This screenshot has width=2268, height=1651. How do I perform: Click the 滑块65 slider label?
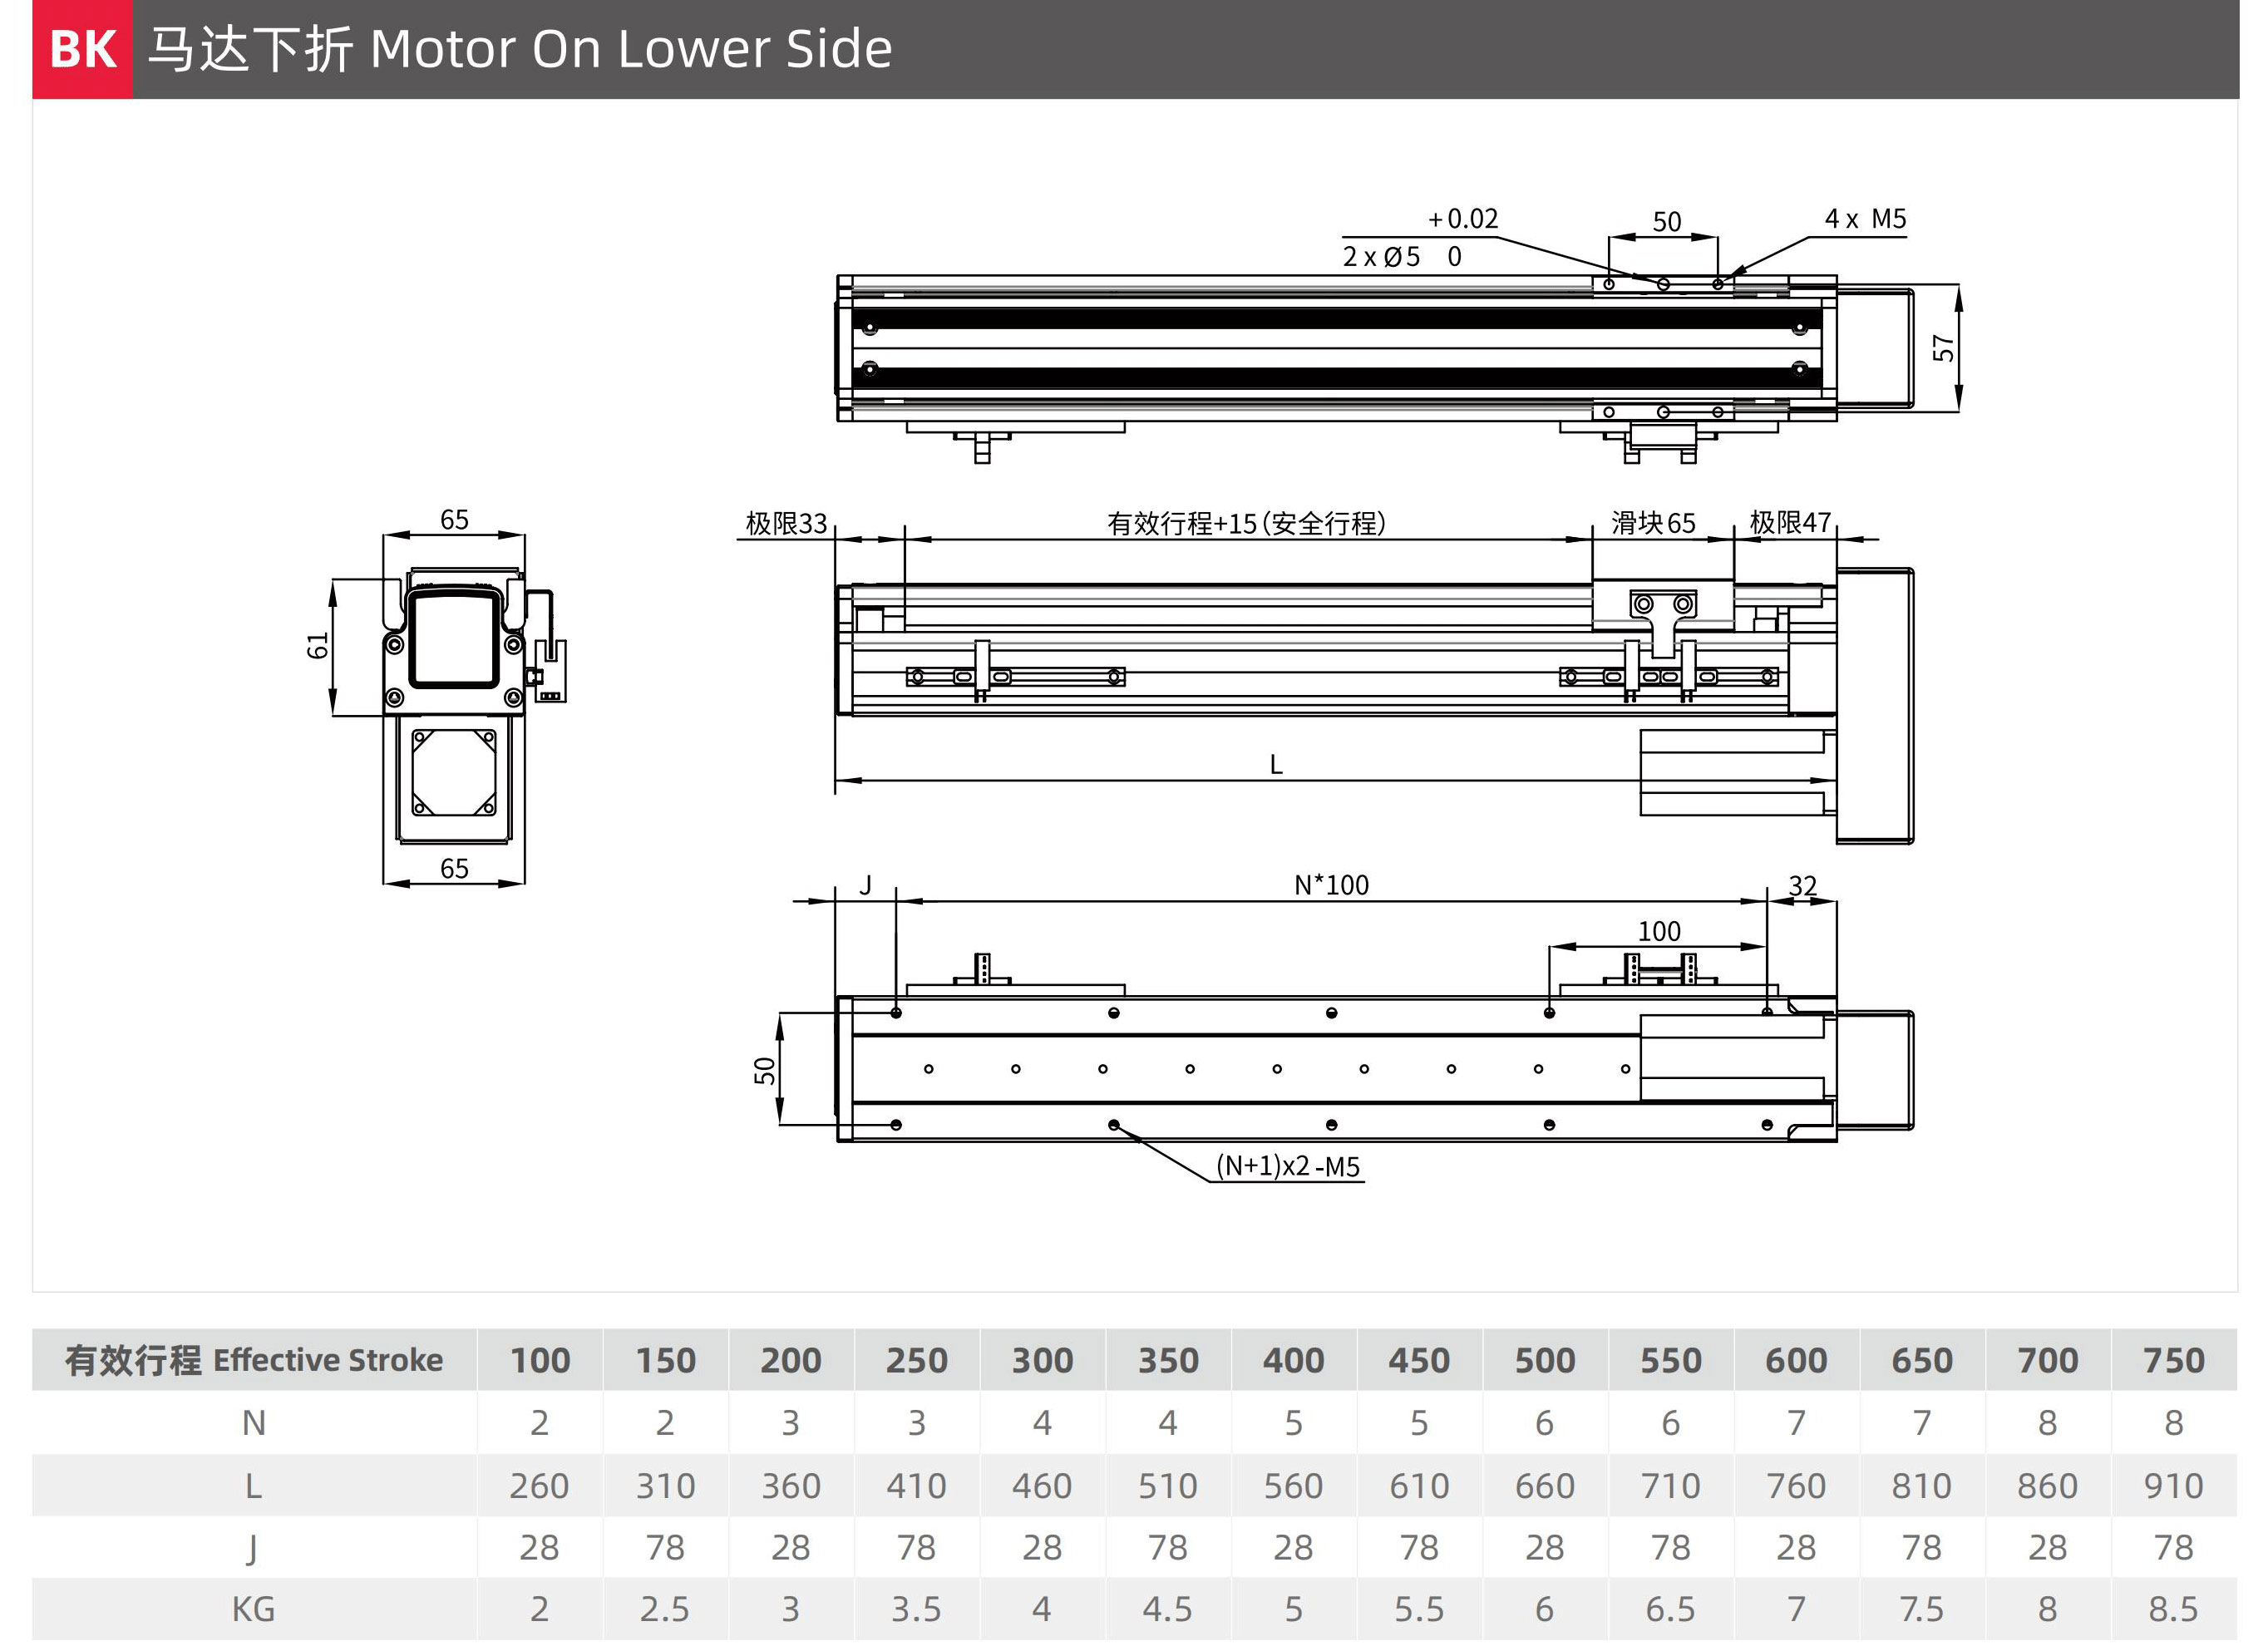click(x=1652, y=523)
